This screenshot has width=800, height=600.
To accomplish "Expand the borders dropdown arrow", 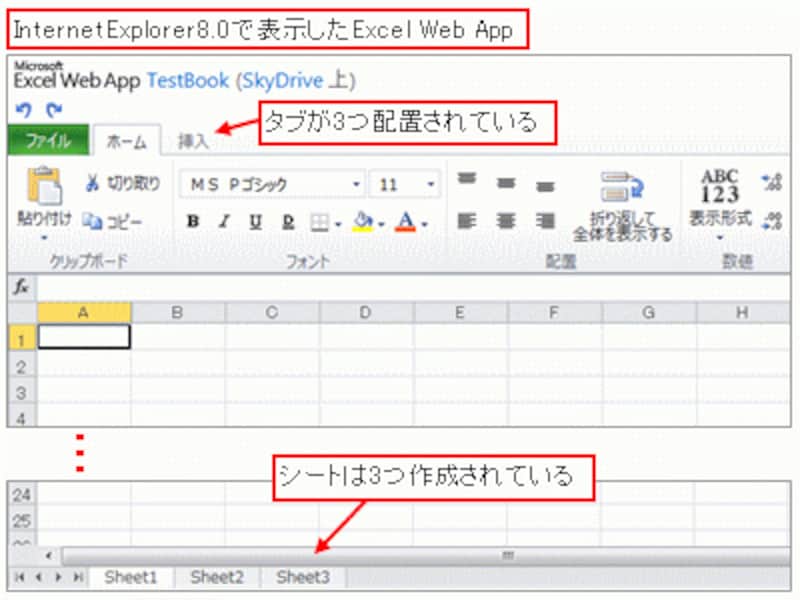I will 338,223.
